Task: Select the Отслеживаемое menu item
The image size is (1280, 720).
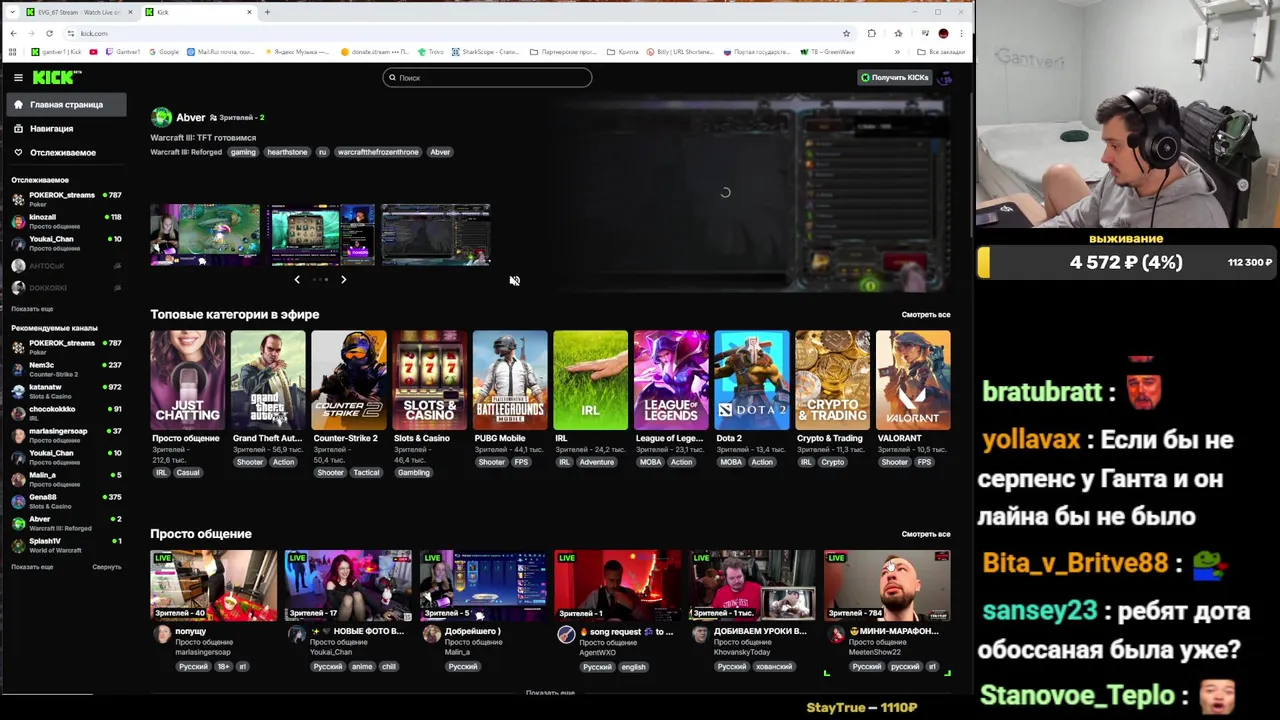Action: pyautogui.click(x=66, y=152)
